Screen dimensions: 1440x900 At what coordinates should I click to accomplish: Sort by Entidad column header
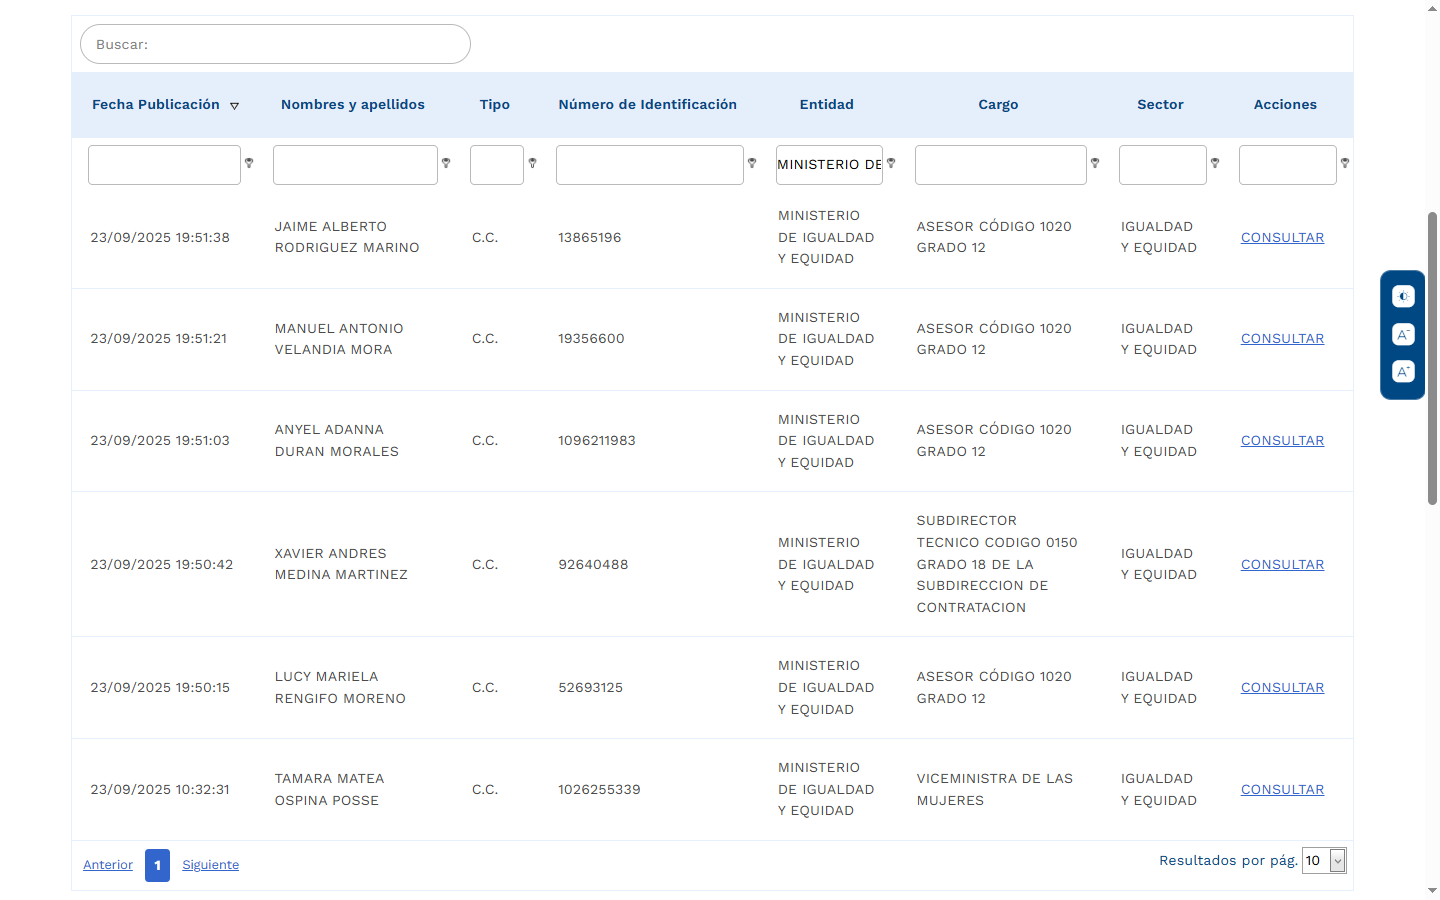point(827,104)
